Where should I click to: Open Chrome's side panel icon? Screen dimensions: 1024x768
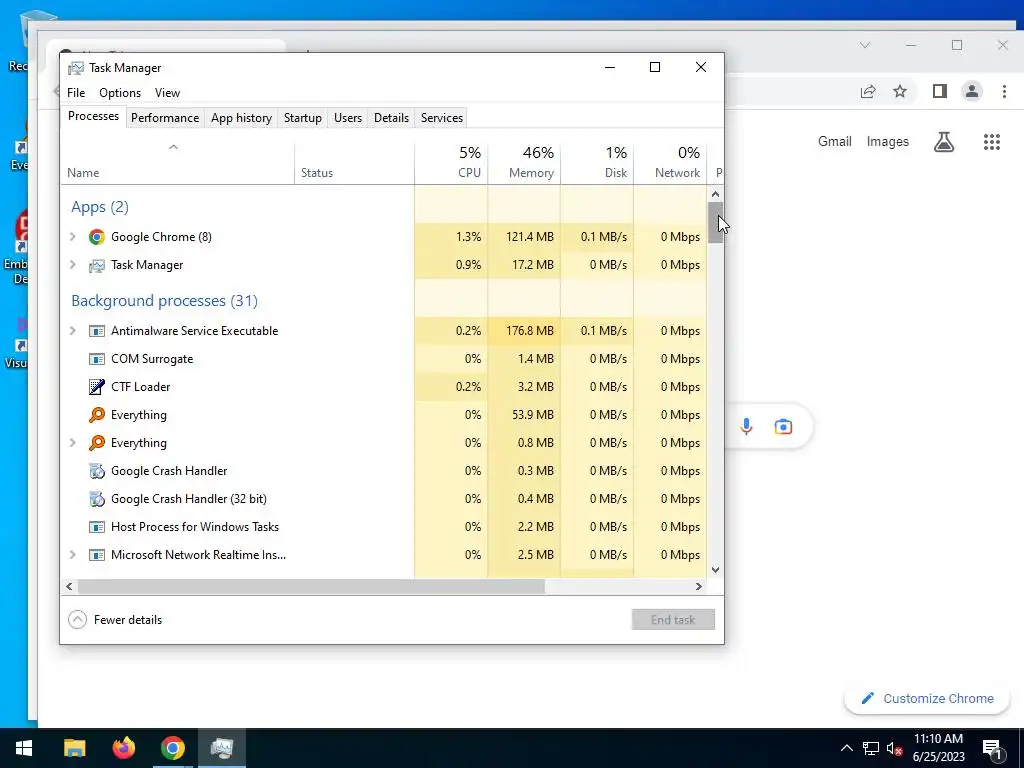coord(940,91)
